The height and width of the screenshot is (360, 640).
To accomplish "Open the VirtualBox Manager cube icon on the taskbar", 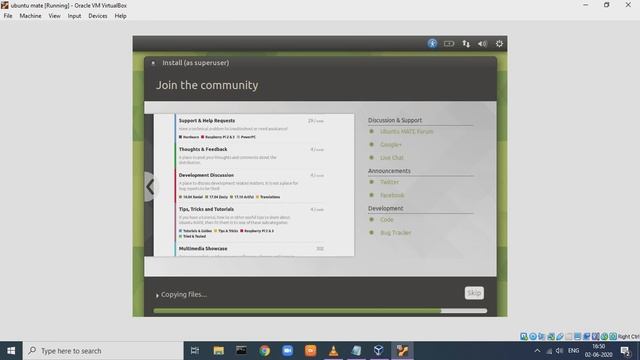I will [379, 351].
